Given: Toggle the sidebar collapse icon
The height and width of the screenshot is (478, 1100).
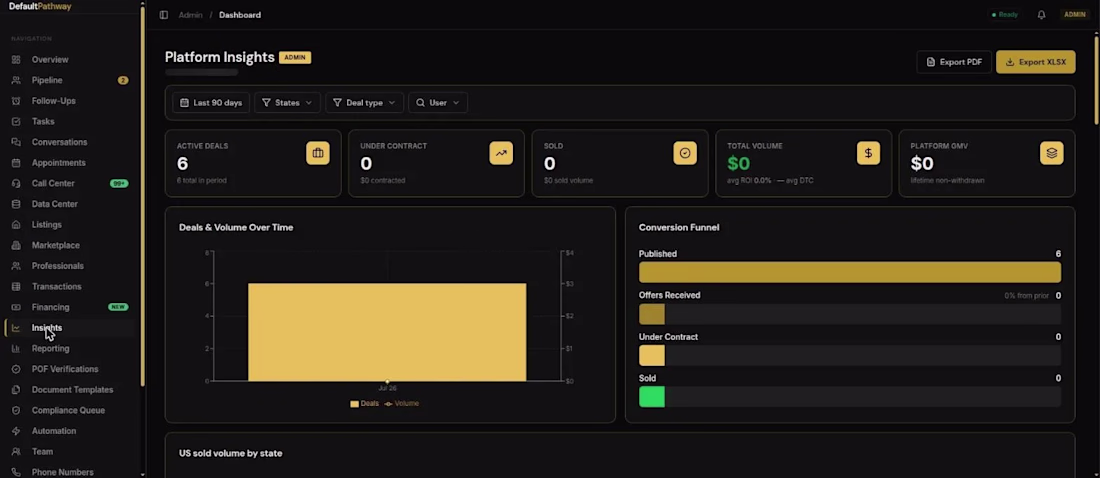Looking at the screenshot, I should click(x=163, y=15).
